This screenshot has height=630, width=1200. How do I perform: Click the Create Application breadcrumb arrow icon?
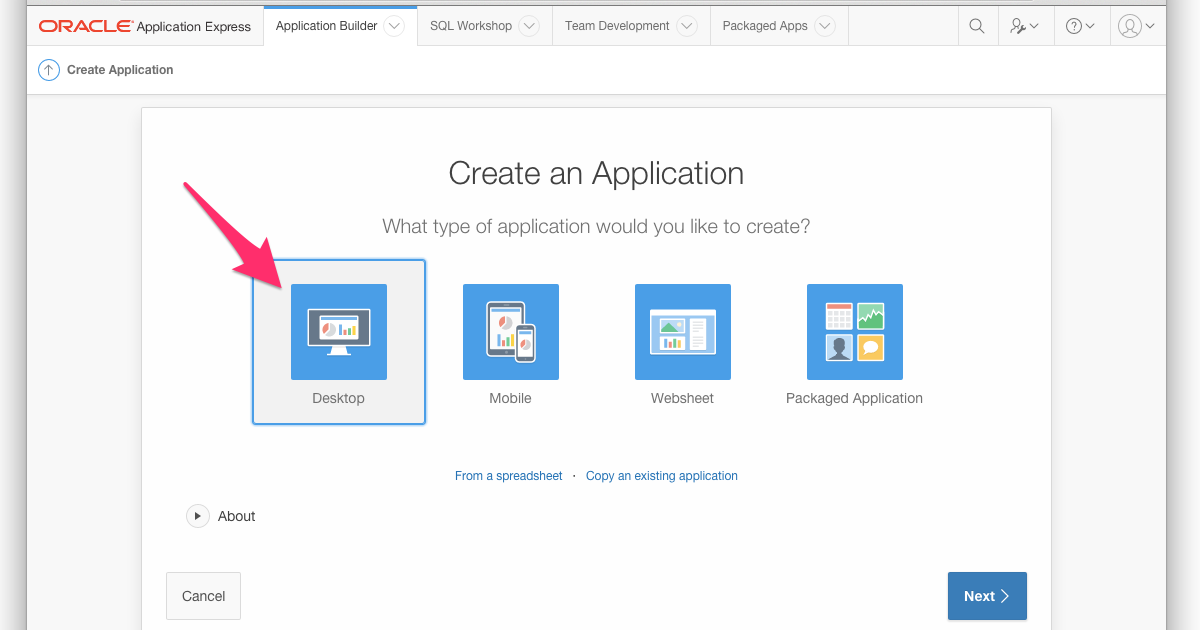click(x=48, y=70)
